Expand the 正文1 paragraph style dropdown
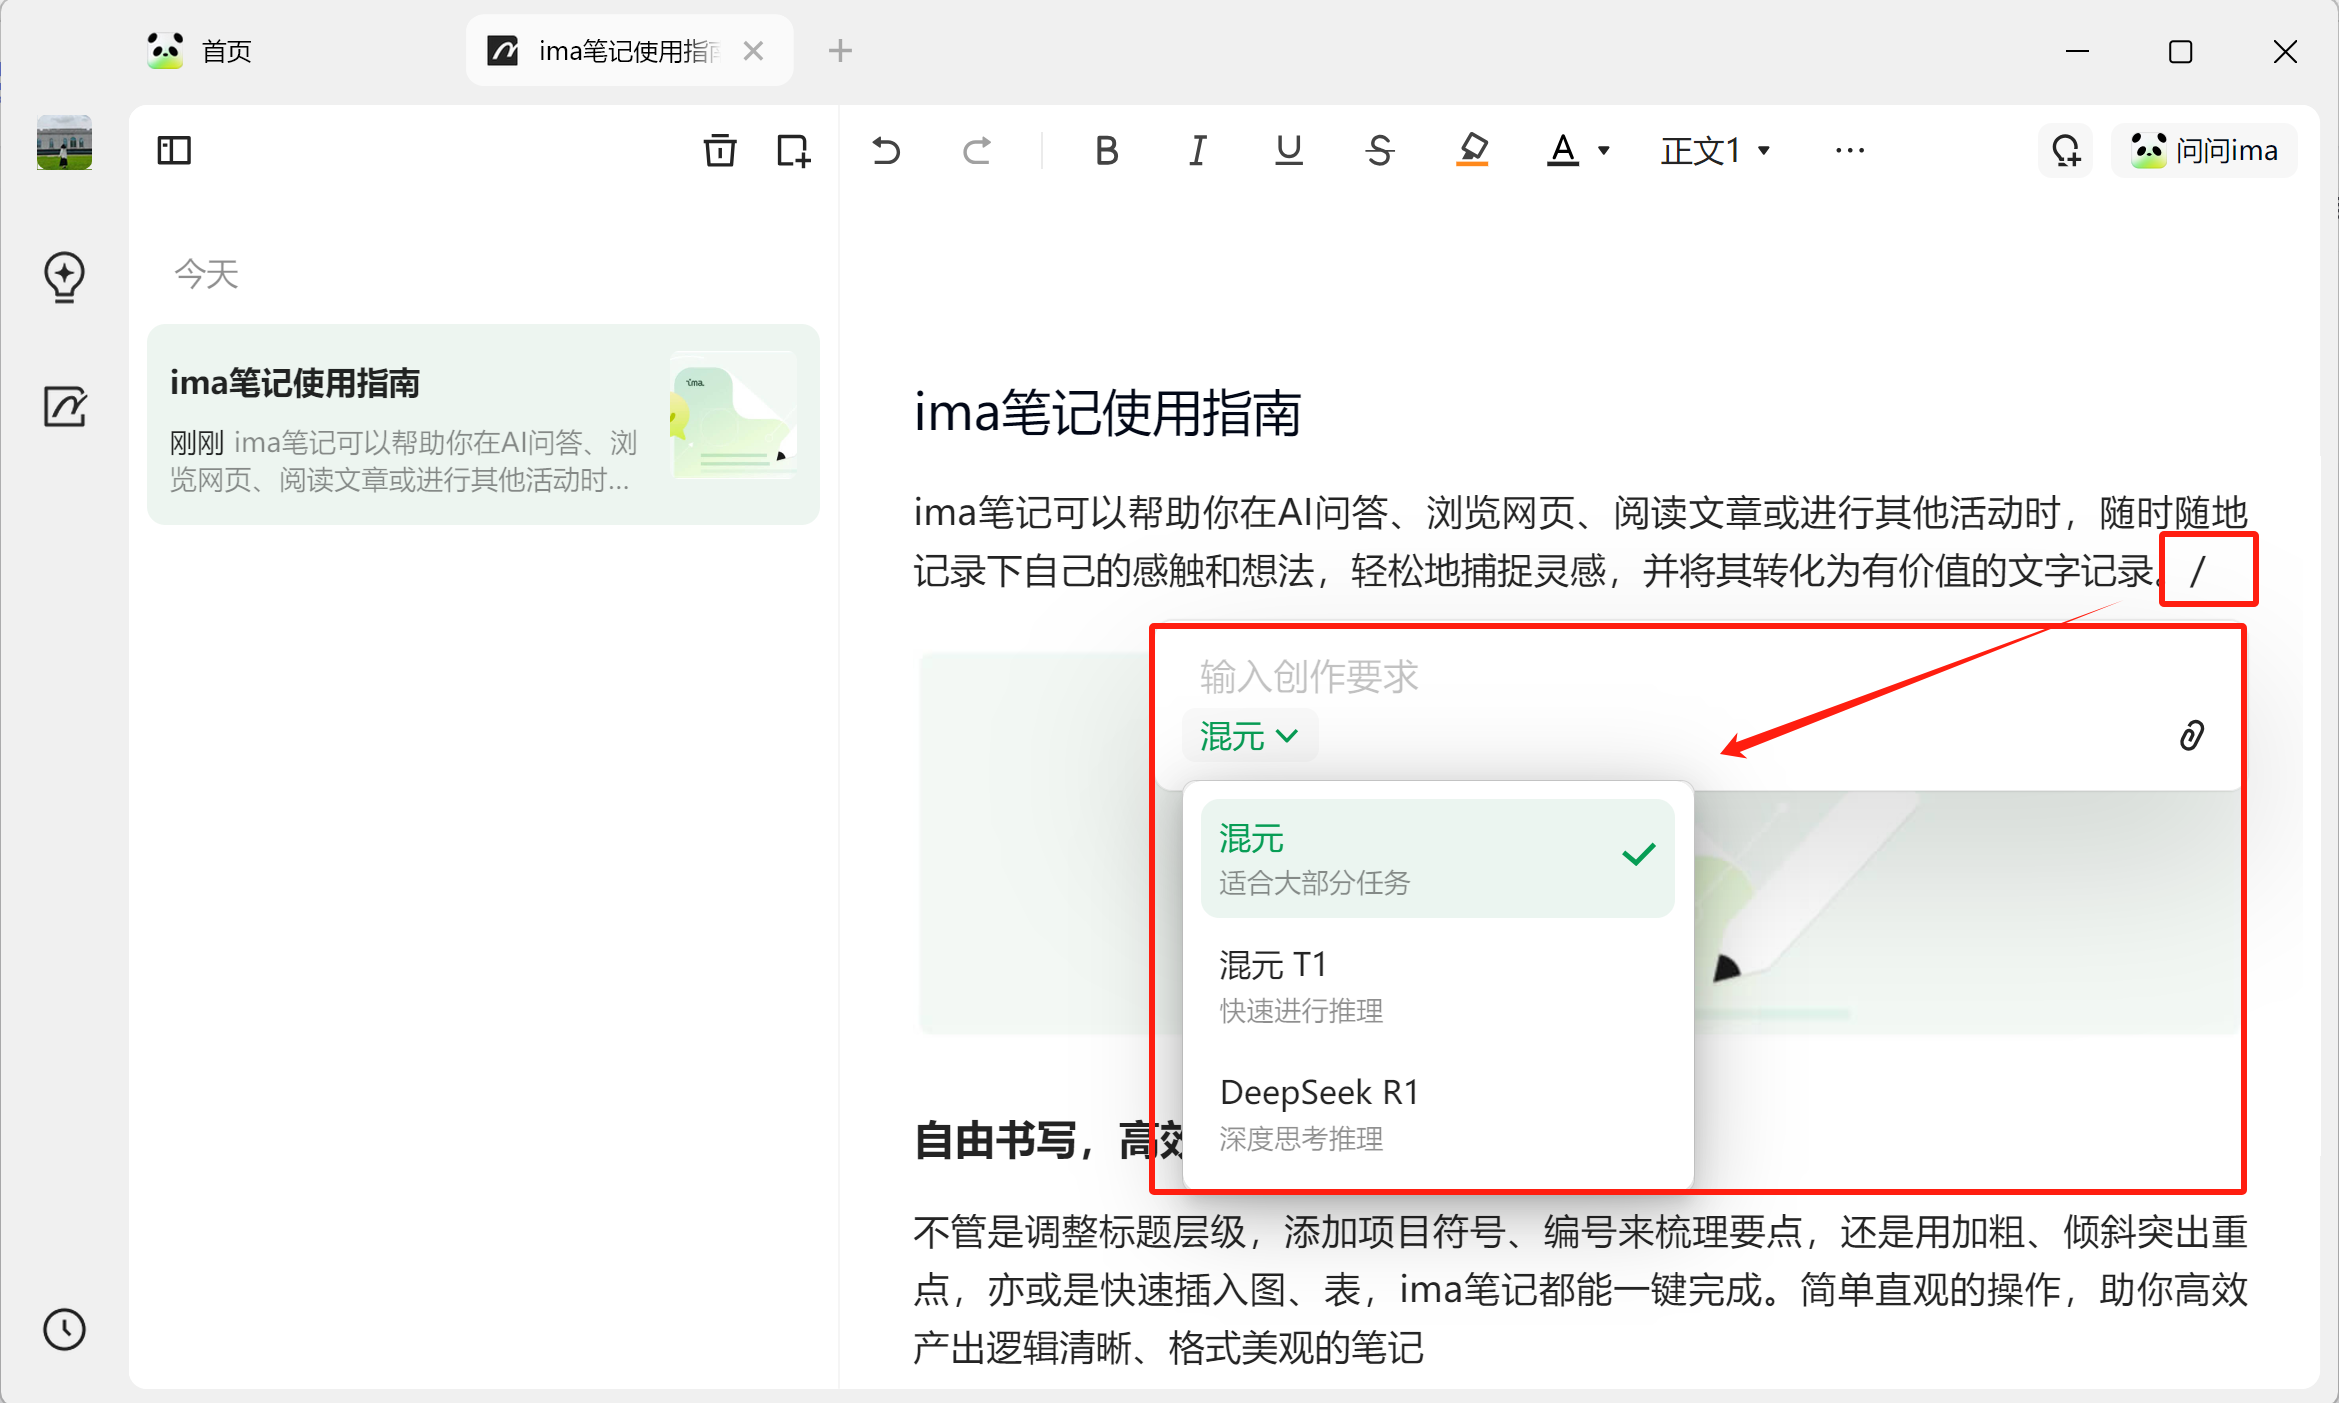The image size is (2339, 1403). [1714, 150]
